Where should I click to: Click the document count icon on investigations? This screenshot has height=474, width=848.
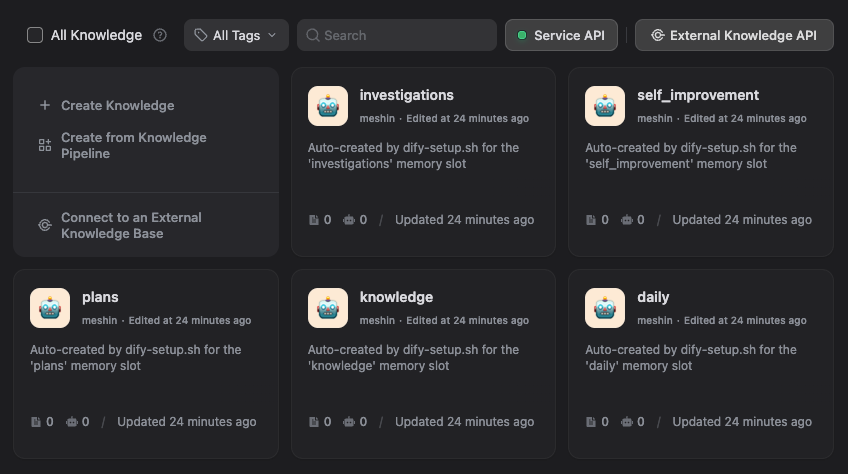[x=314, y=220]
